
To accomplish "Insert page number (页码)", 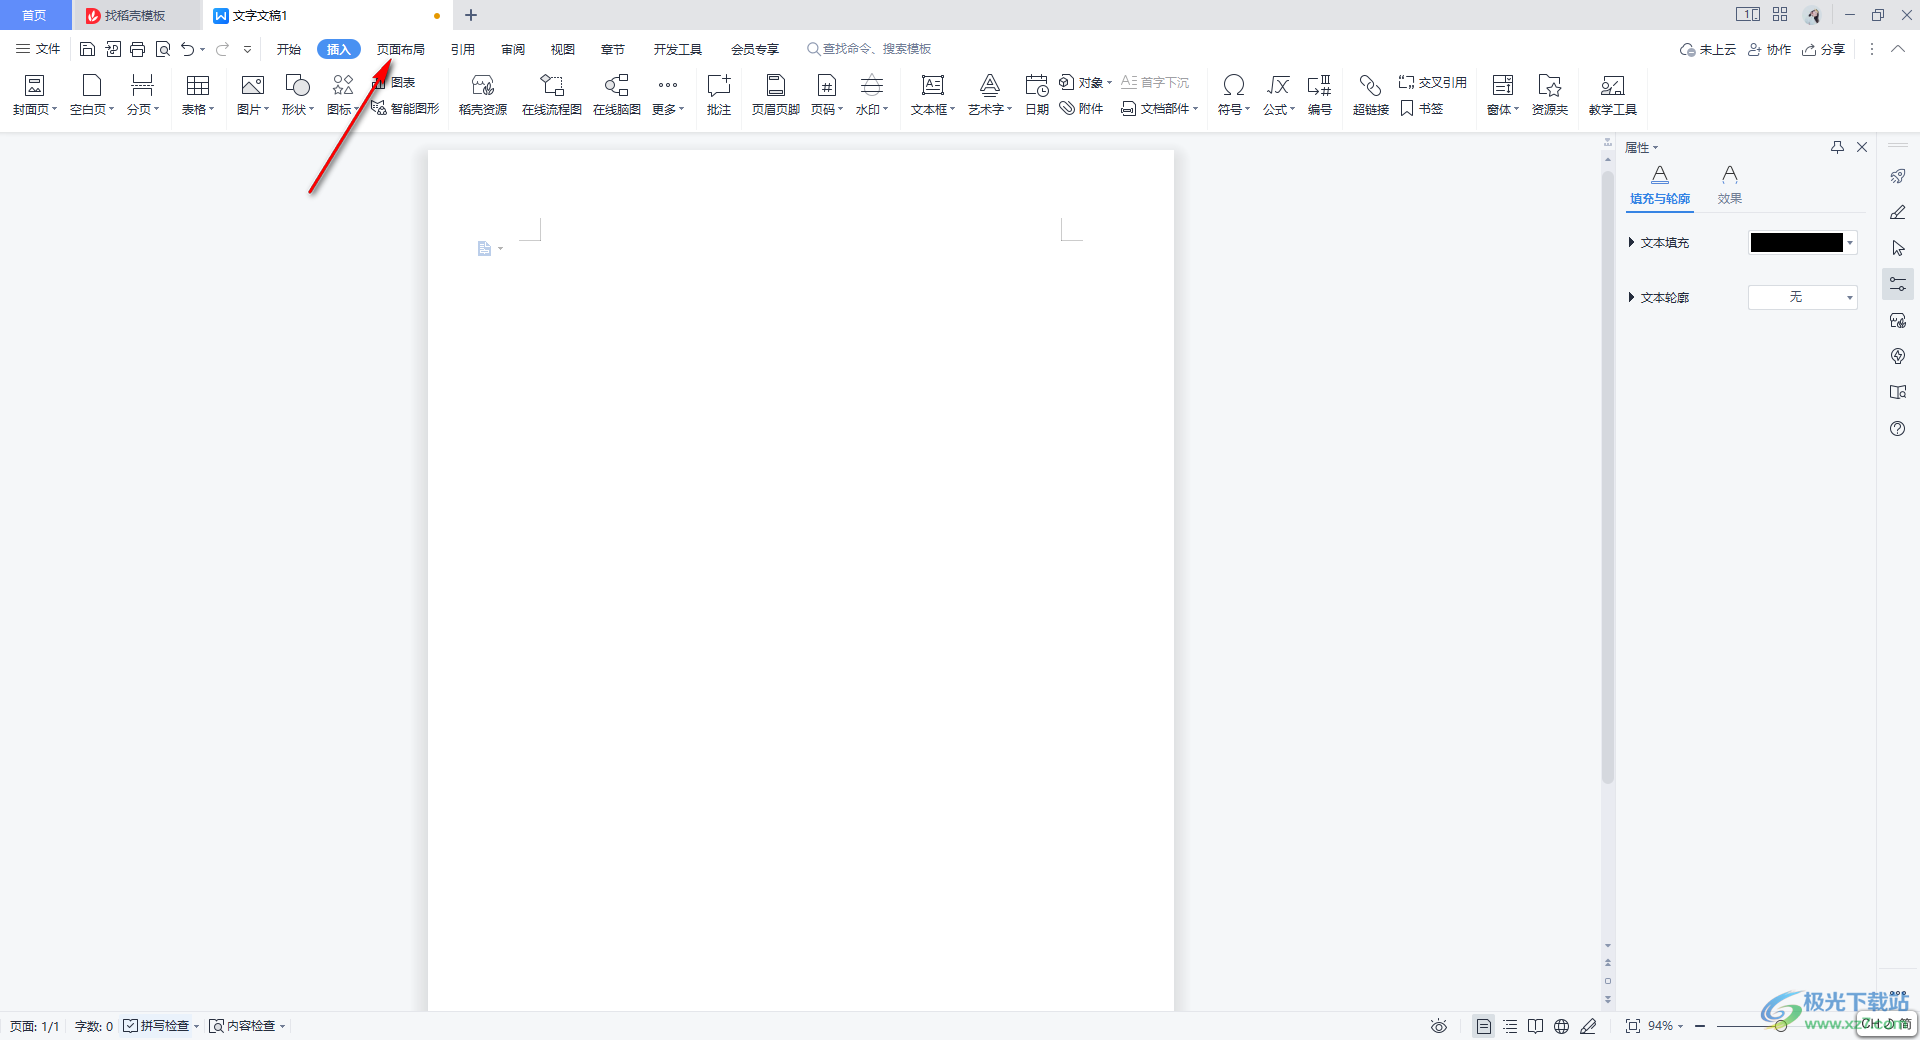I will 827,95.
